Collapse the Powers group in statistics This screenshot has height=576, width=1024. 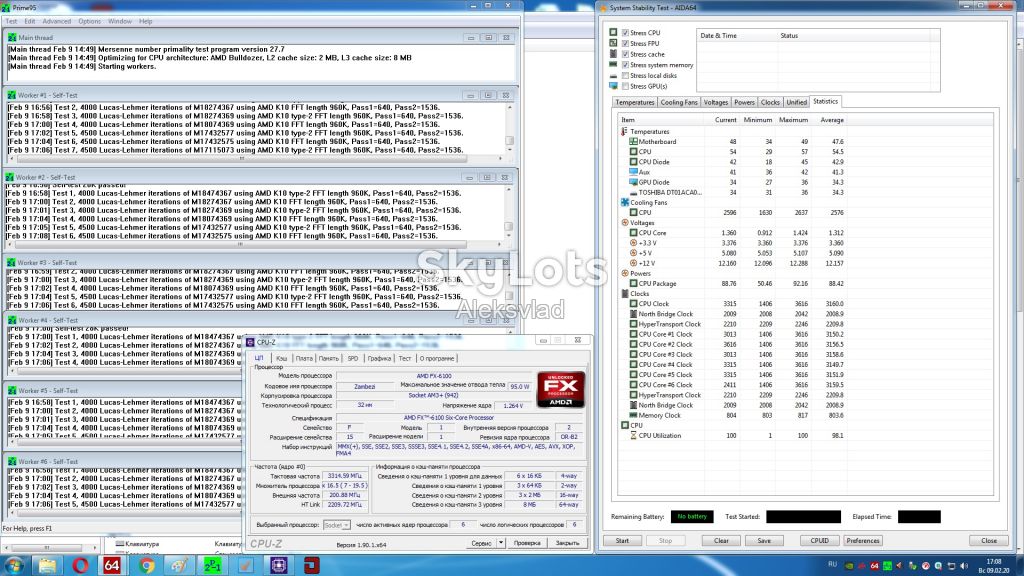pyautogui.click(x=624, y=274)
